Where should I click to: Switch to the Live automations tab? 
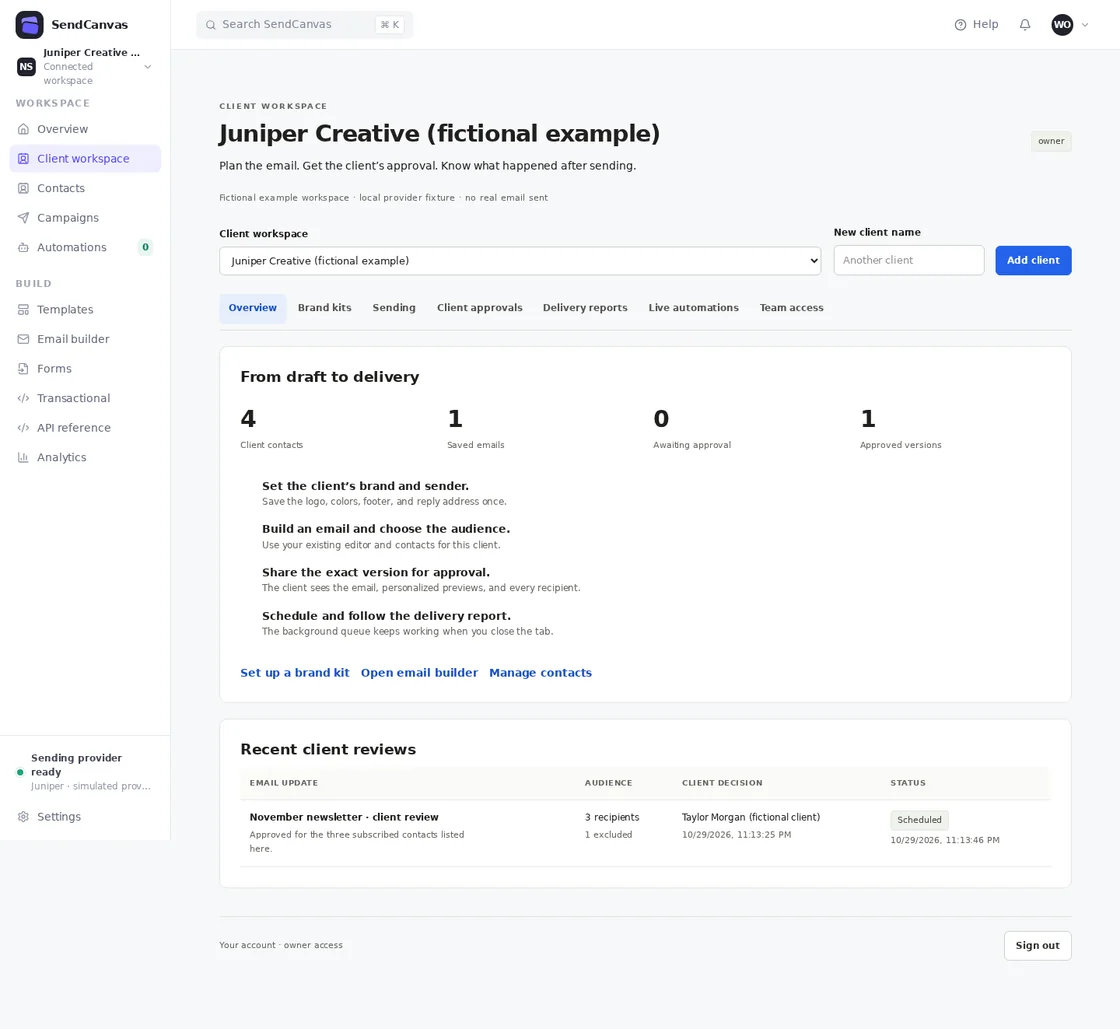pos(694,308)
